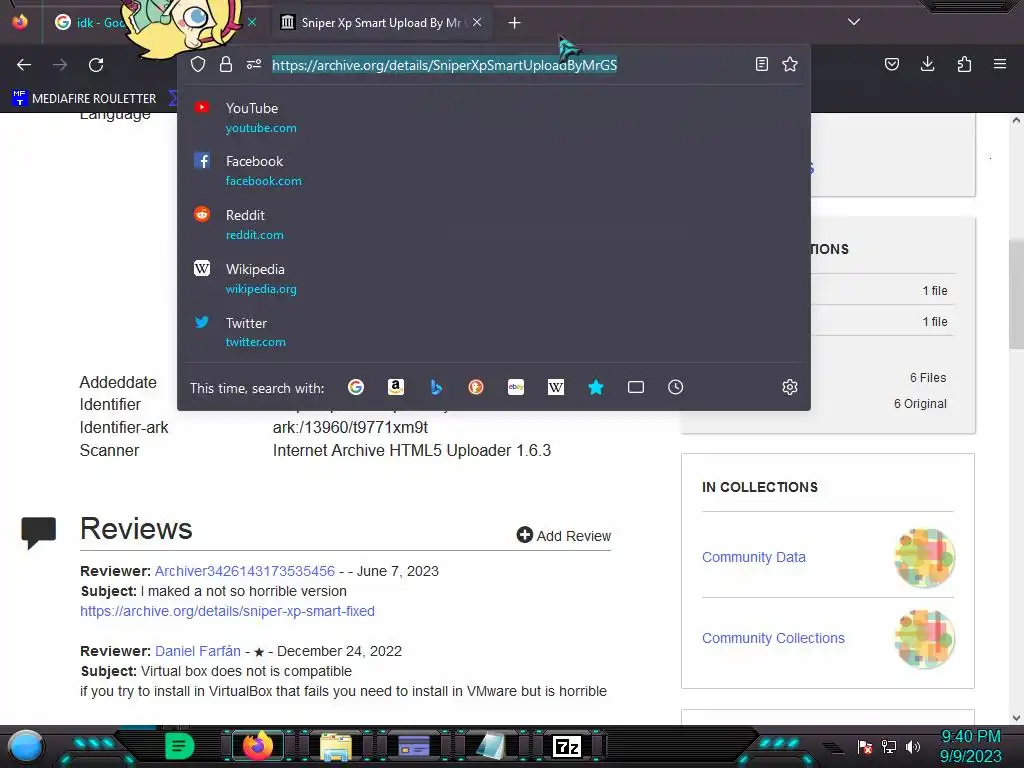This screenshot has height=768, width=1024.
Task: Click scrollbar down arrow
Action: 1016,718
